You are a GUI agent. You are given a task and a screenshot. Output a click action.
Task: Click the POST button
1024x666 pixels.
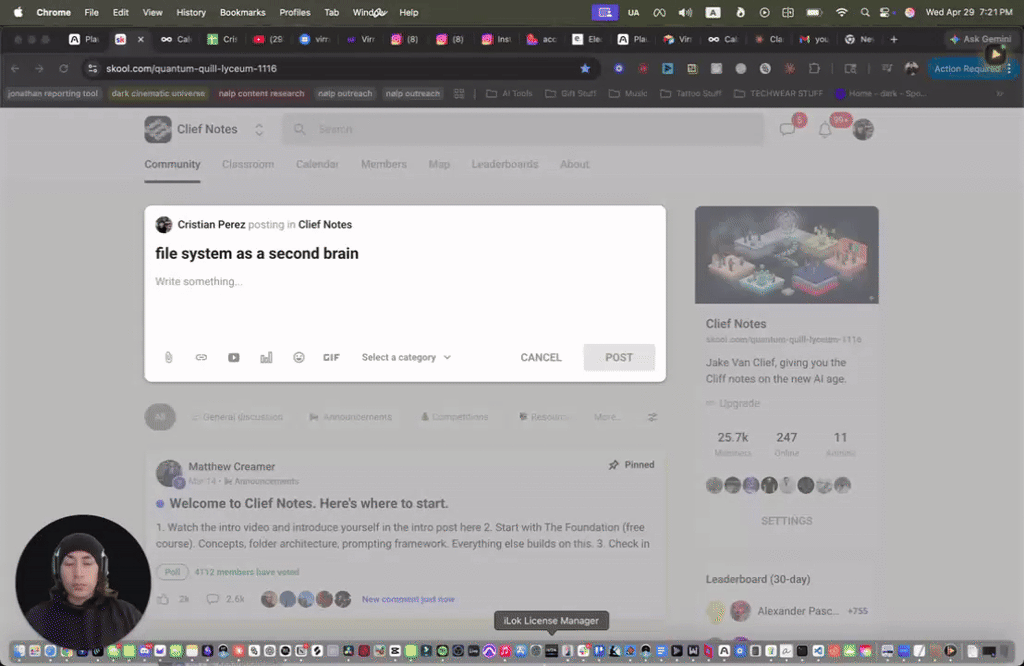click(x=619, y=357)
